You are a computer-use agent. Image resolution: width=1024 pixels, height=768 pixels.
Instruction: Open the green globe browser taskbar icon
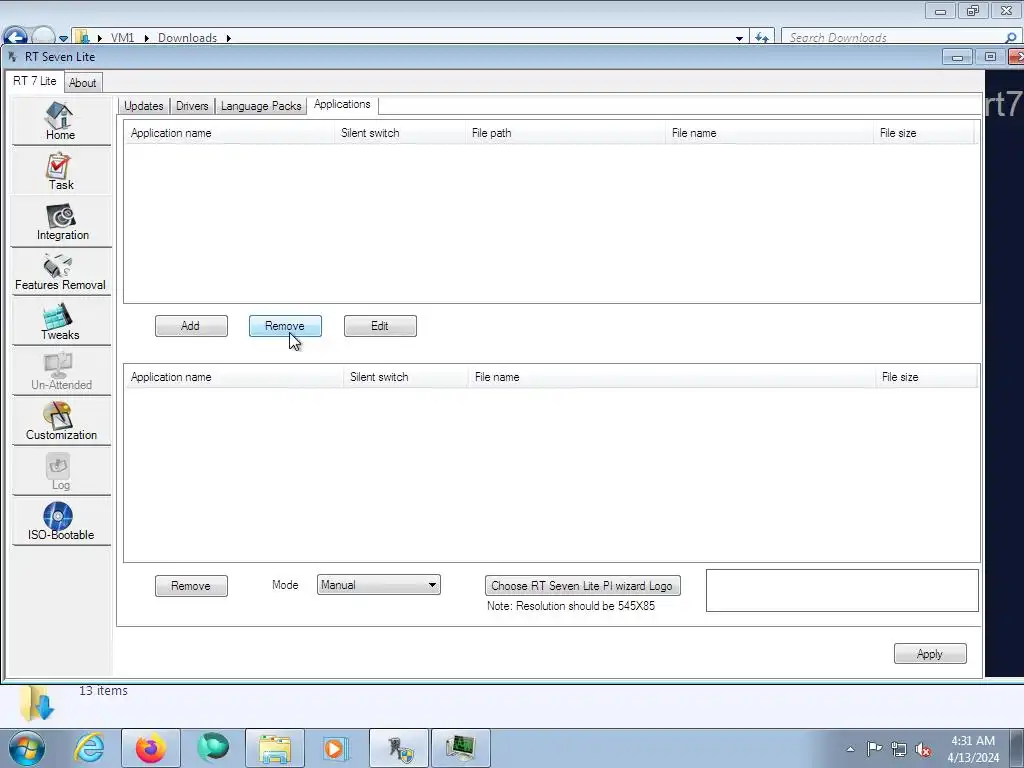pos(214,748)
